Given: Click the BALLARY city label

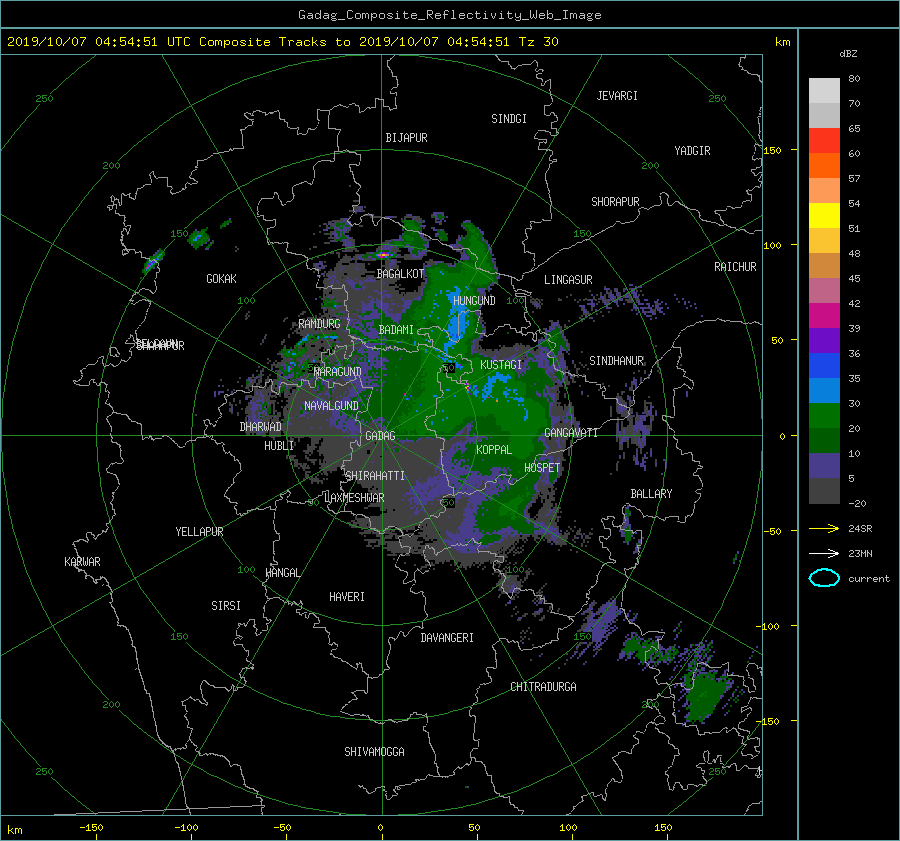Looking at the screenshot, I should 651,494.
